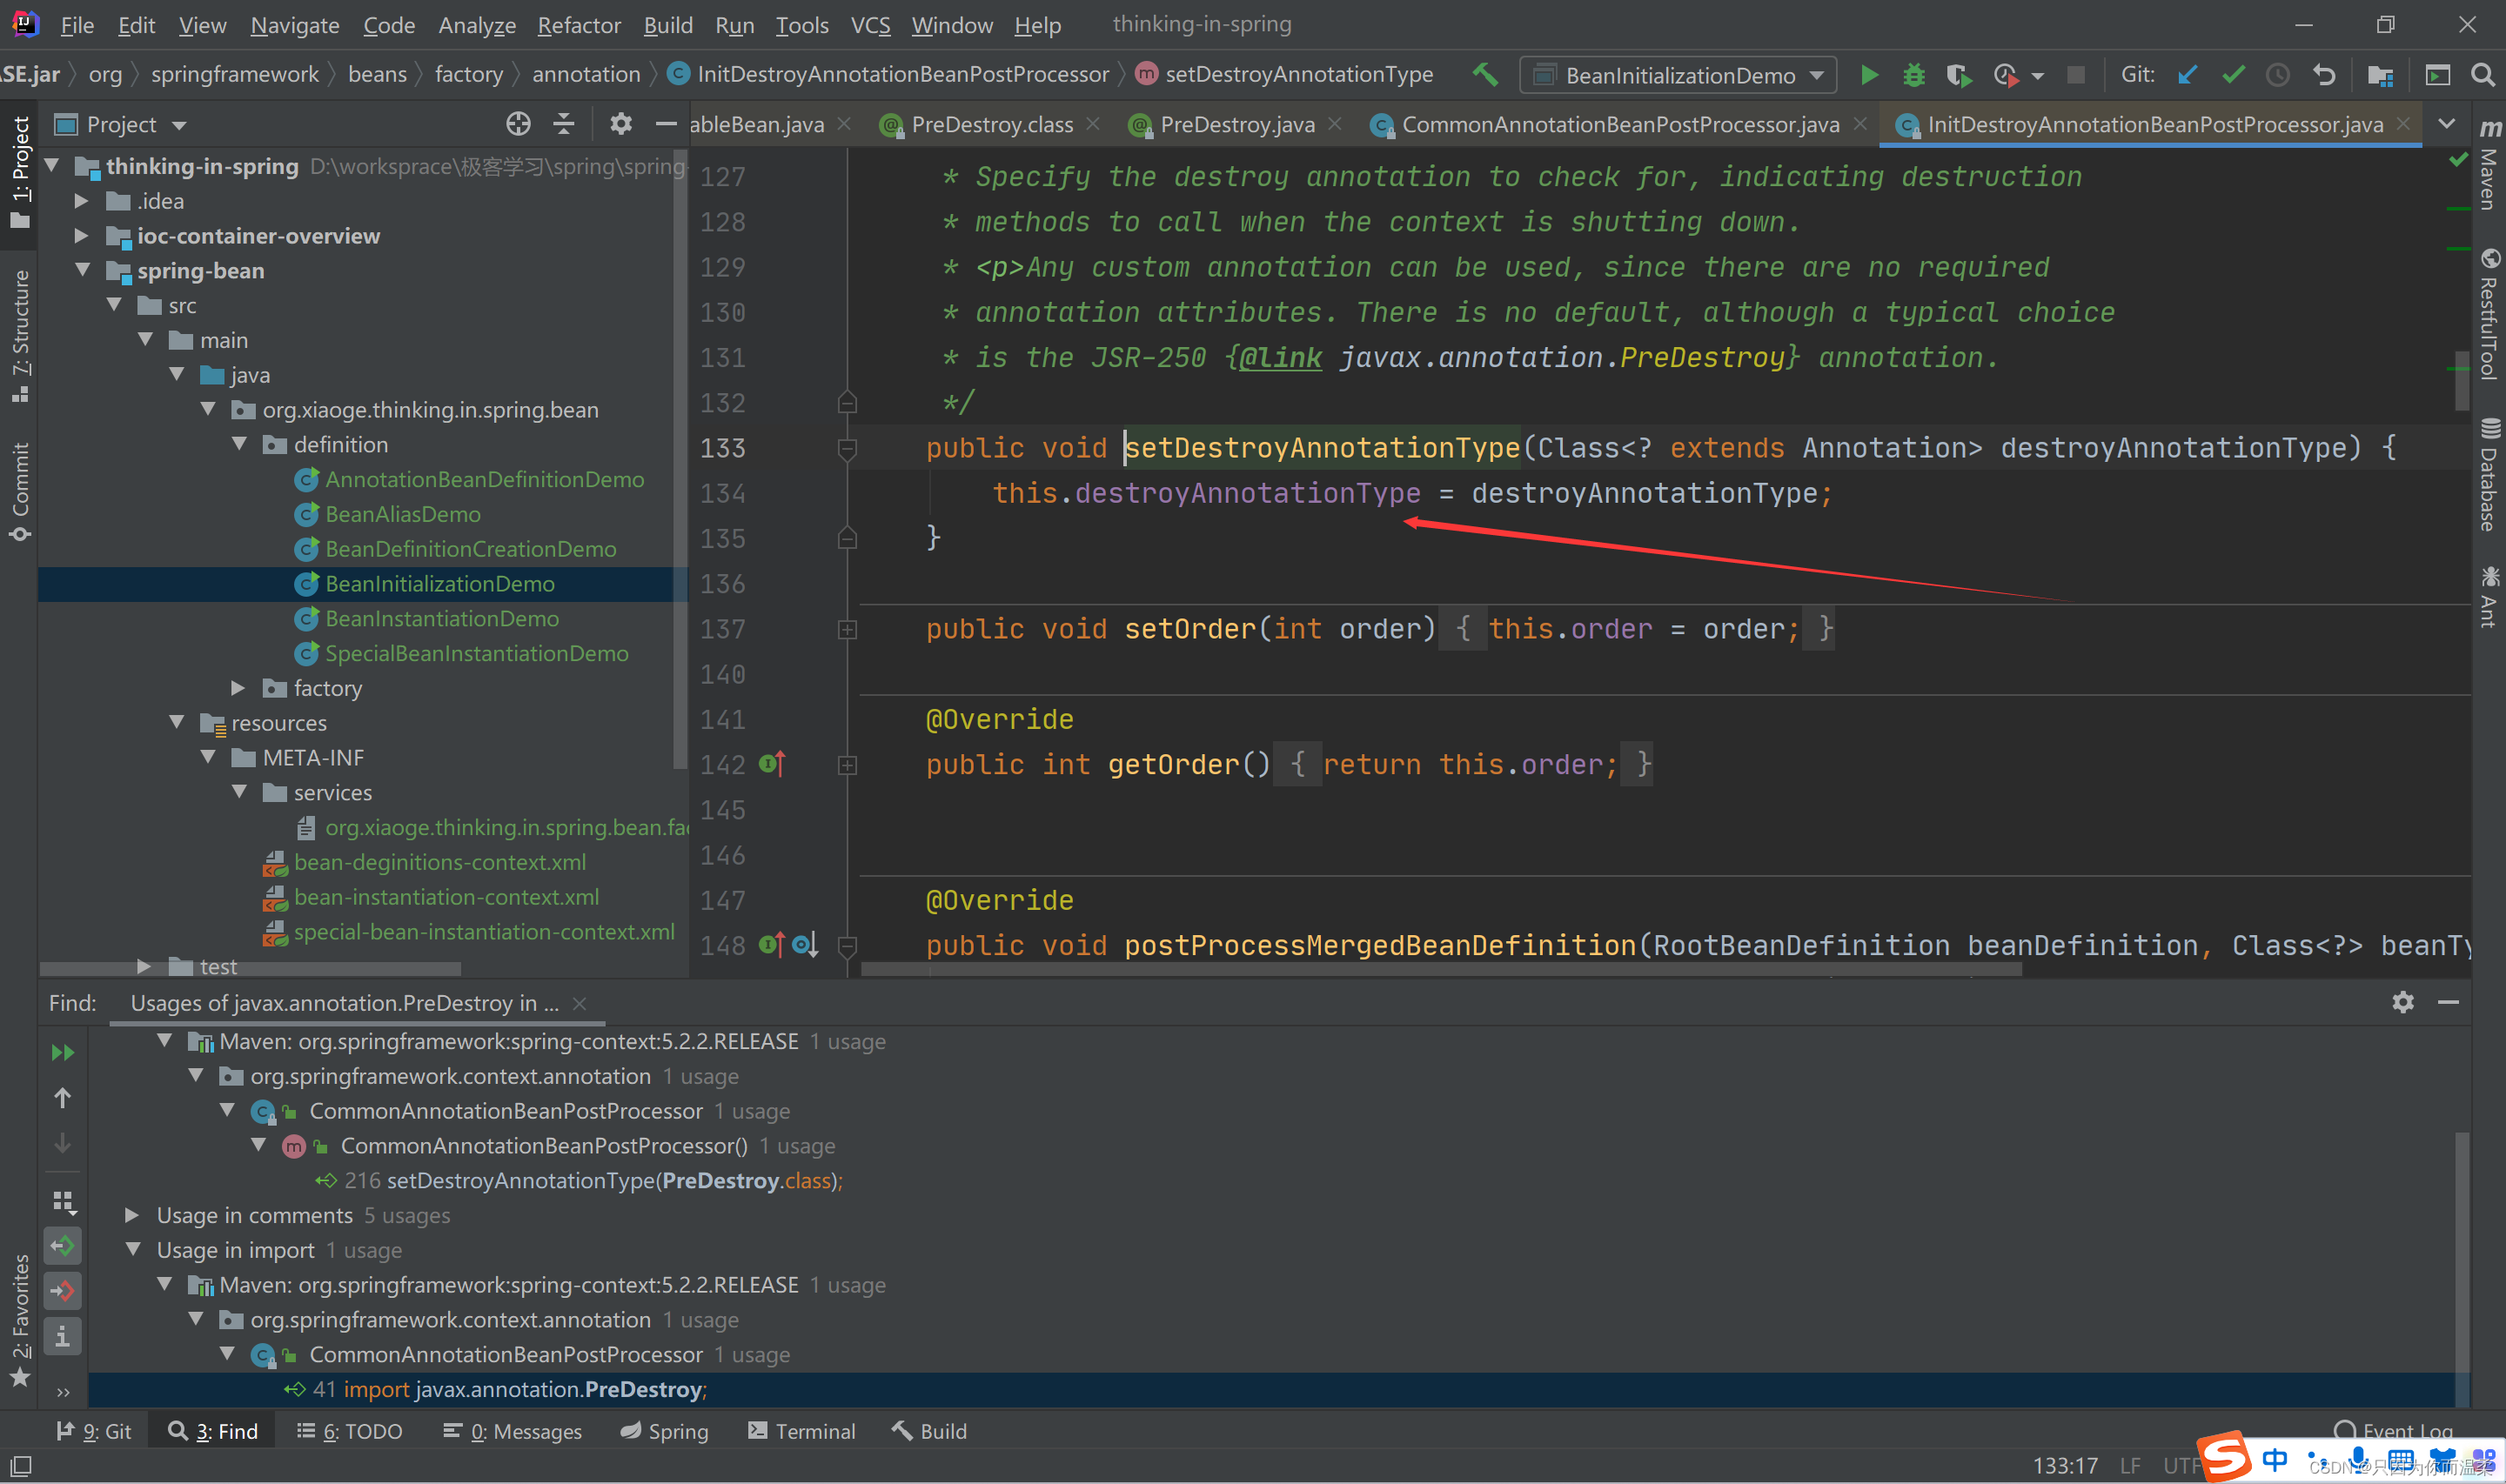Show hidden editor tabs dropdown chevron
This screenshot has height=1484, width=2506.
(2446, 124)
